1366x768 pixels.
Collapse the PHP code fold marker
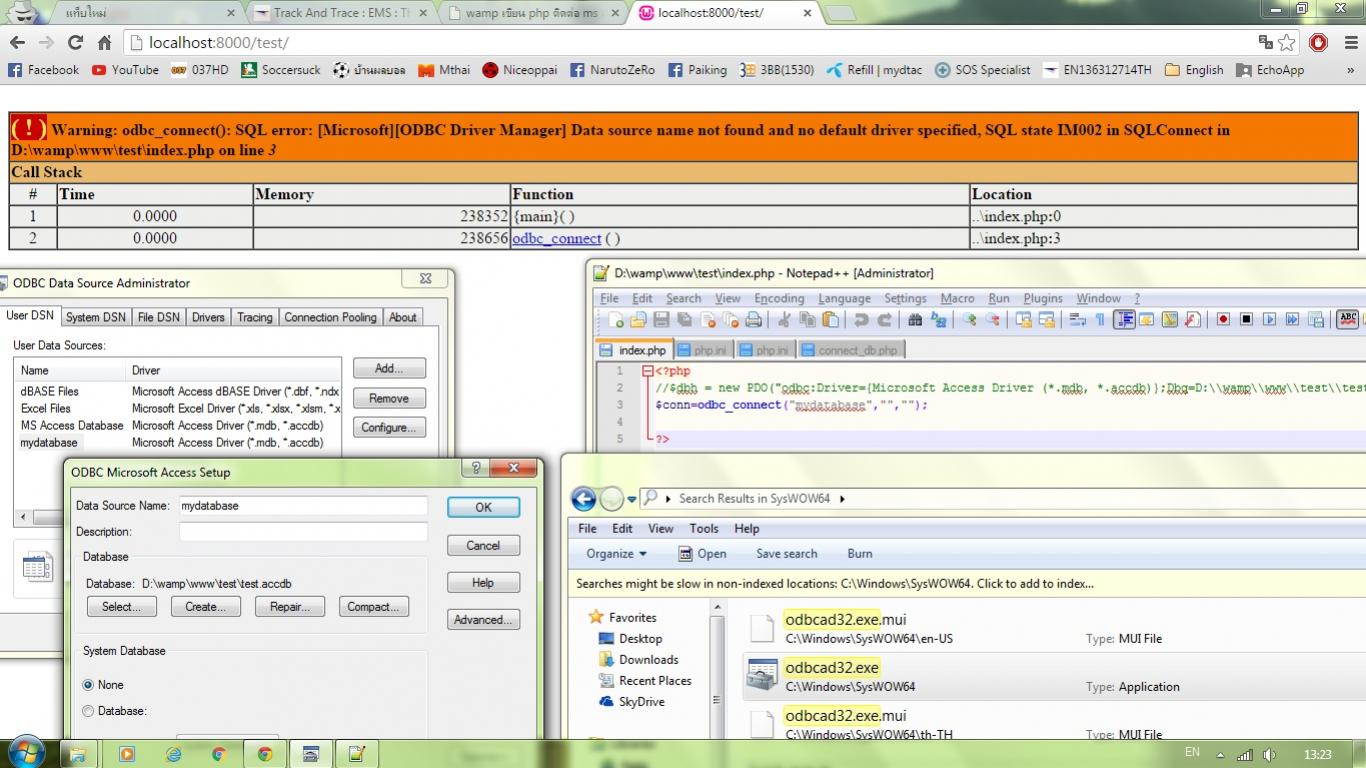coord(647,371)
